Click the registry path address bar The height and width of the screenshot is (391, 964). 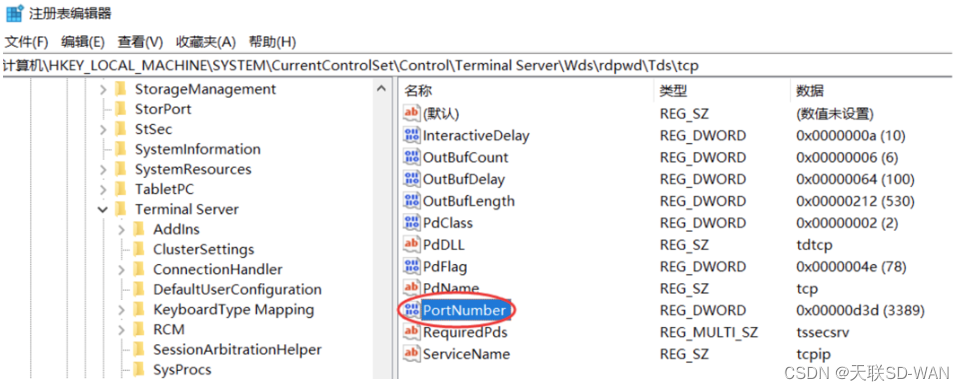pos(482,66)
